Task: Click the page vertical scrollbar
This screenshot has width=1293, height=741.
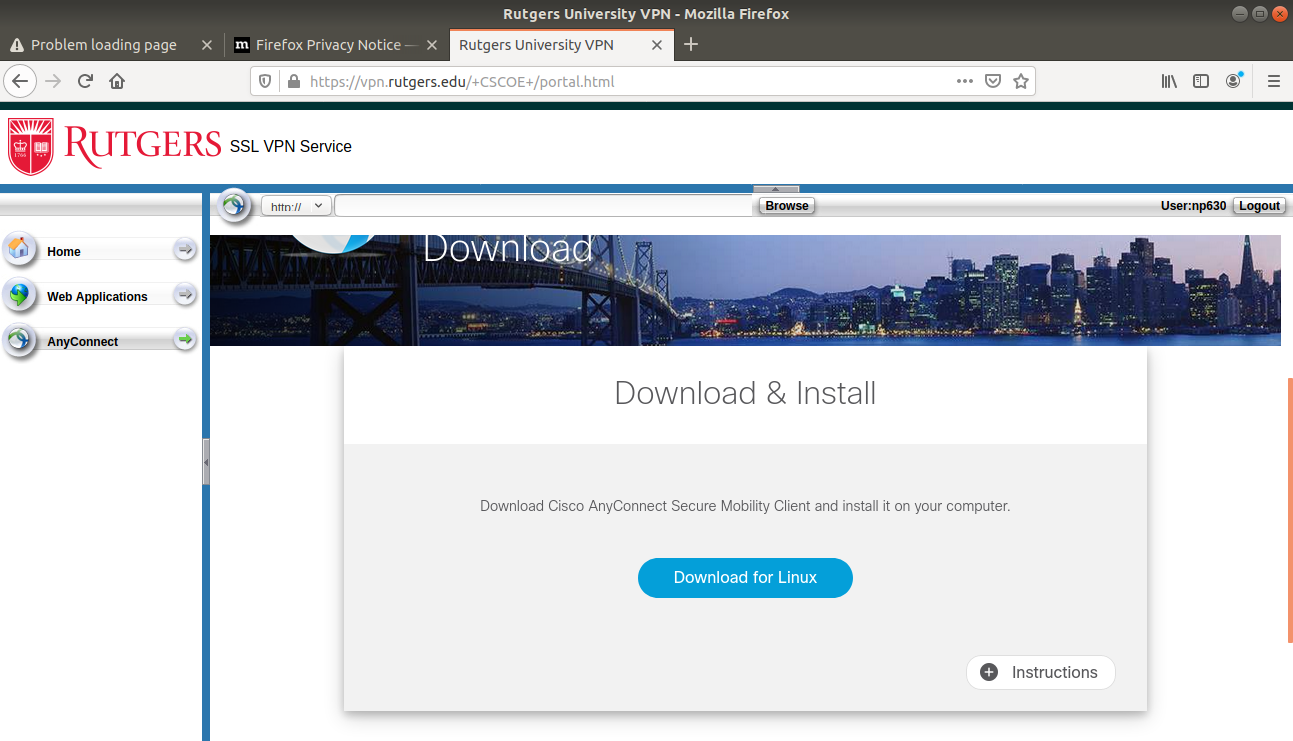Action: point(1289,510)
